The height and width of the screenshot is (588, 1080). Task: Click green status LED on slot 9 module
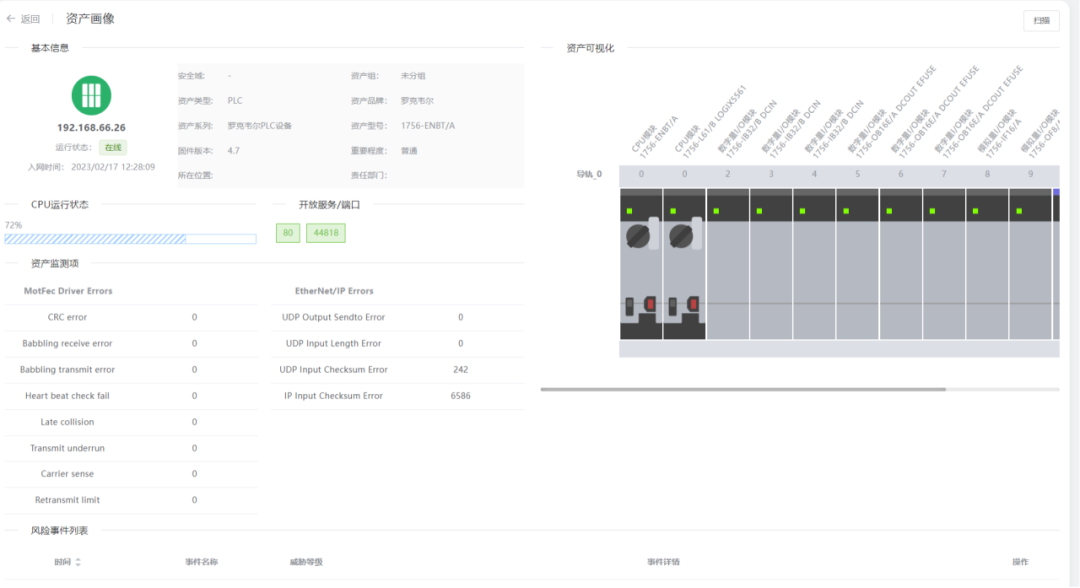1018,211
